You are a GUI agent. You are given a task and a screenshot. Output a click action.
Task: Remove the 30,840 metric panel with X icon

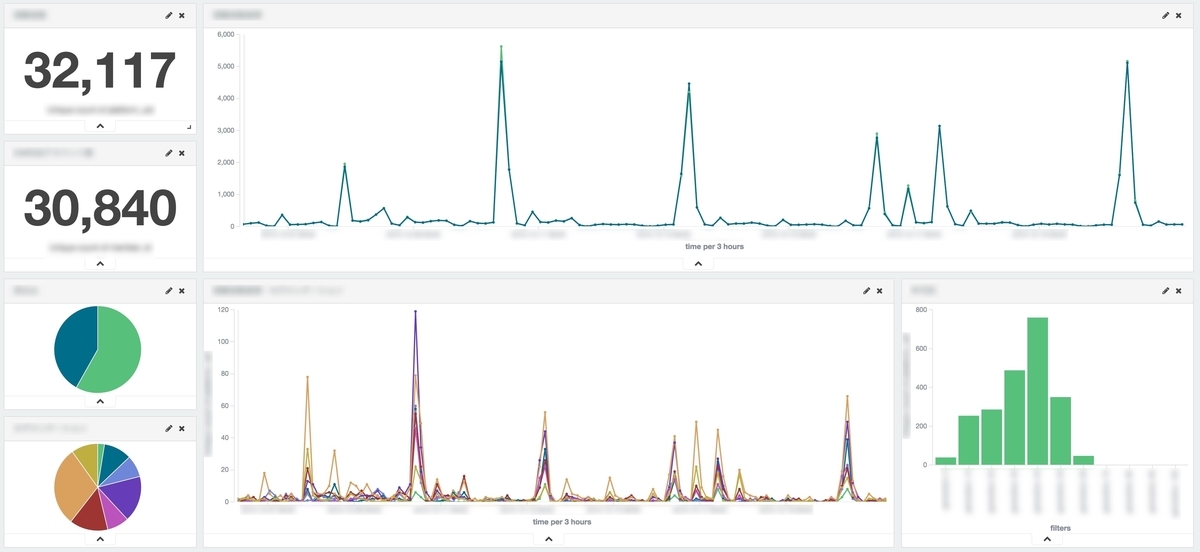click(x=181, y=153)
